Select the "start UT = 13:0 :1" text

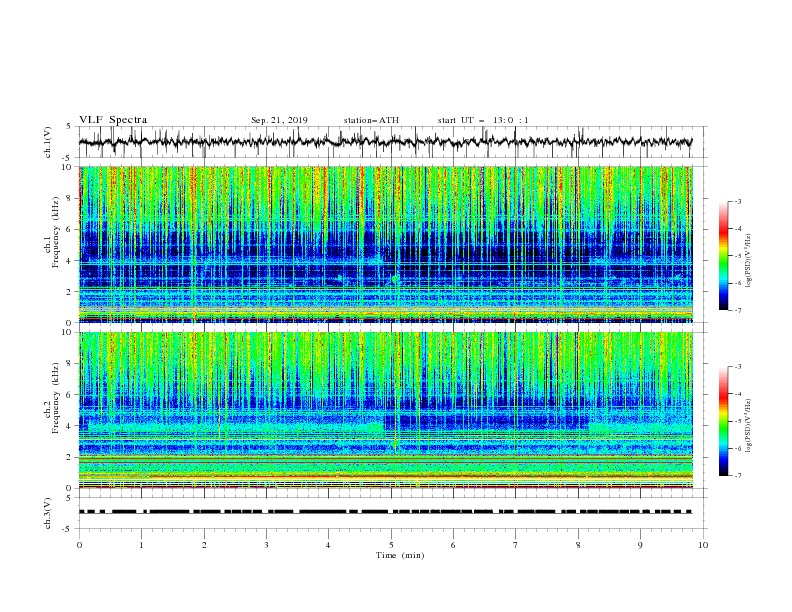(x=483, y=120)
